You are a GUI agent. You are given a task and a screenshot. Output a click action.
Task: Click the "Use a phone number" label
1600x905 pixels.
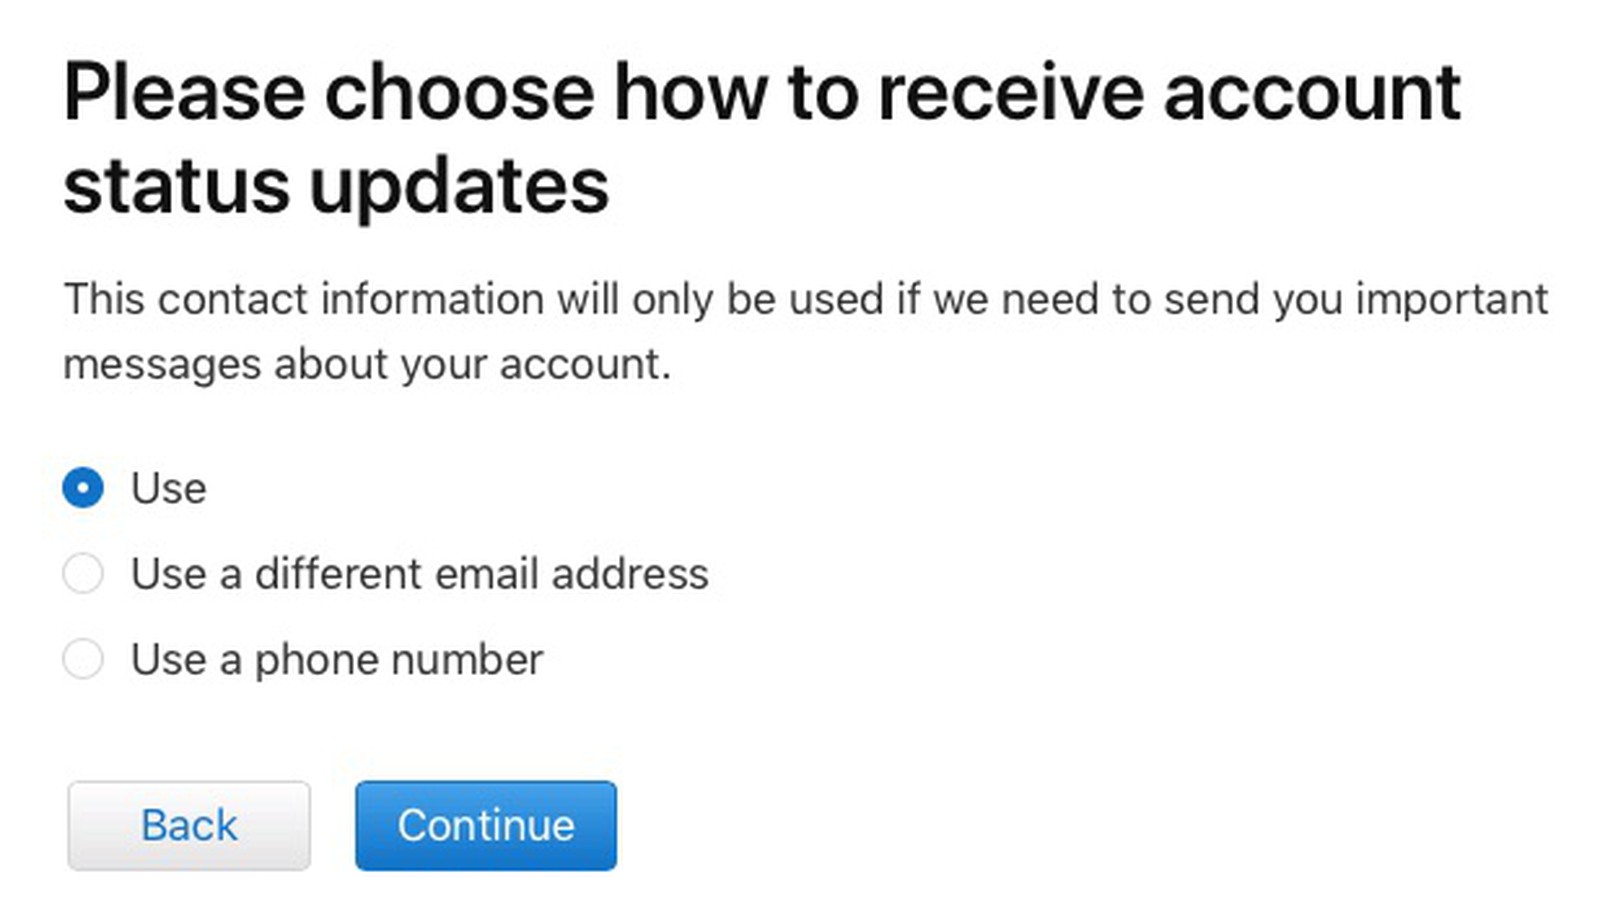[x=337, y=659]
